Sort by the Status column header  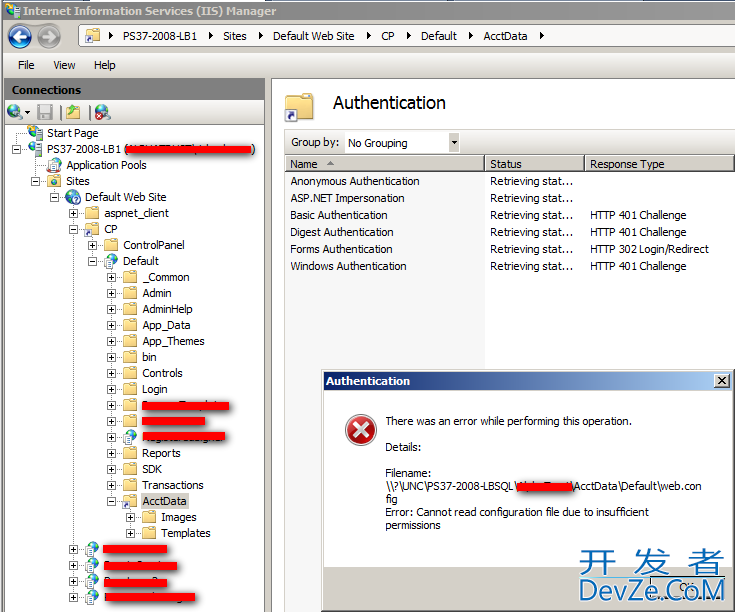click(534, 164)
